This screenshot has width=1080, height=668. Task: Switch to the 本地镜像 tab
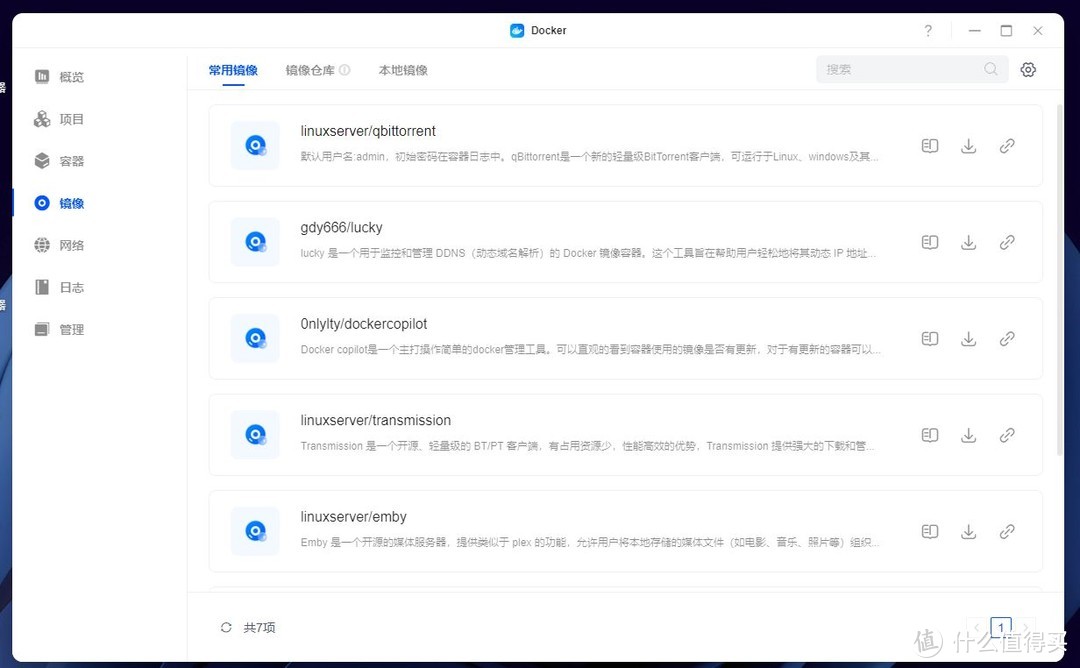coord(402,70)
